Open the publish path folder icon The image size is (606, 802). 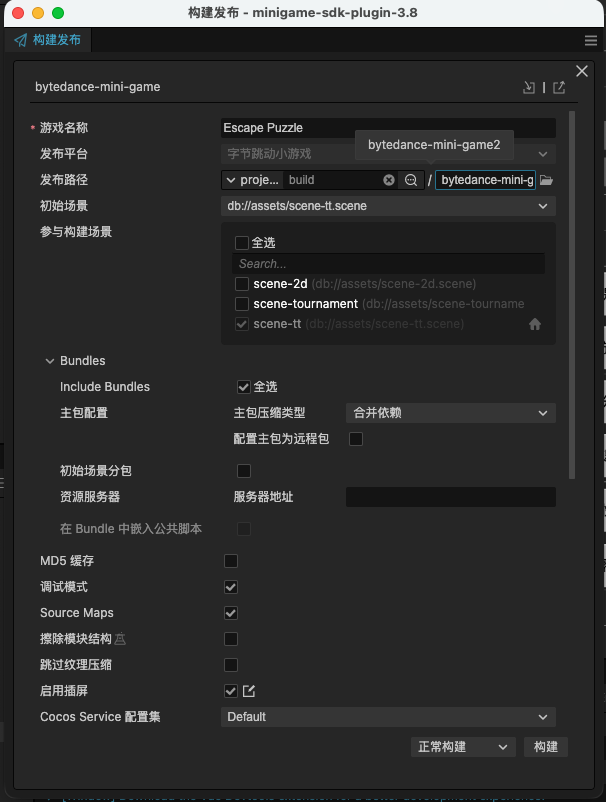click(x=547, y=180)
